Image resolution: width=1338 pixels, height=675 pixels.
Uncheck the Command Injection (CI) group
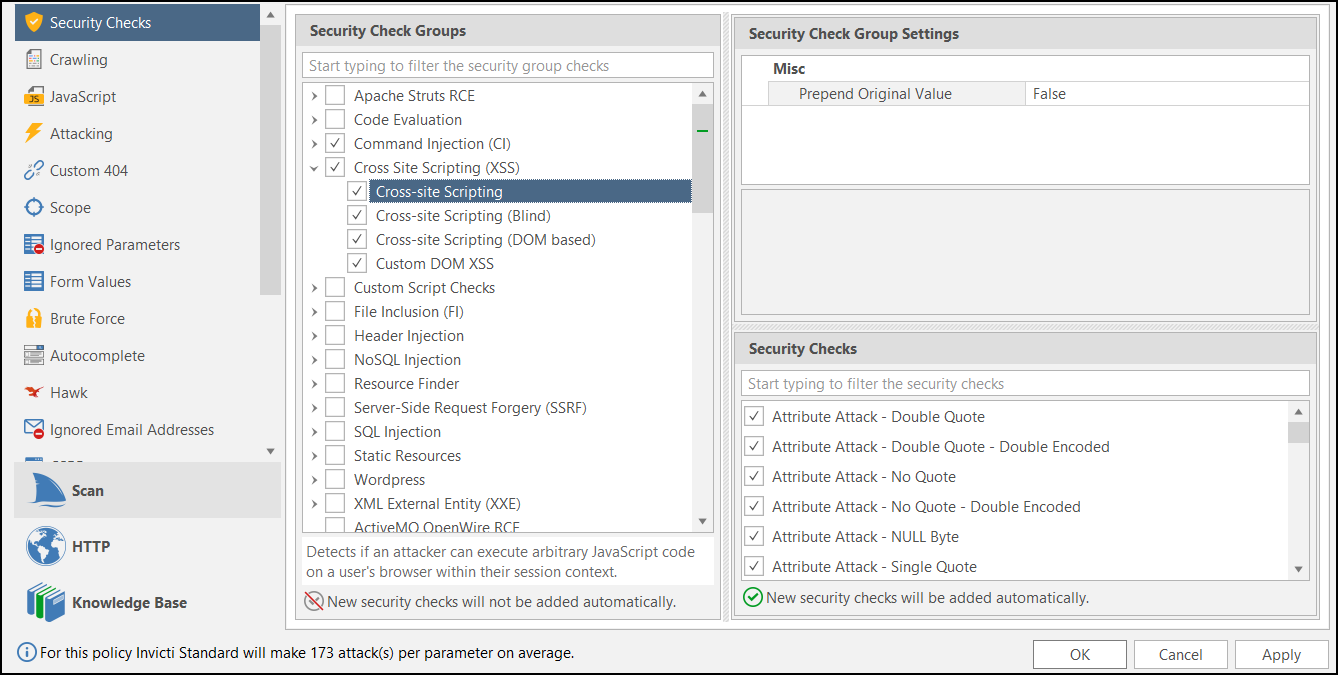pyautogui.click(x=335, y=143)
